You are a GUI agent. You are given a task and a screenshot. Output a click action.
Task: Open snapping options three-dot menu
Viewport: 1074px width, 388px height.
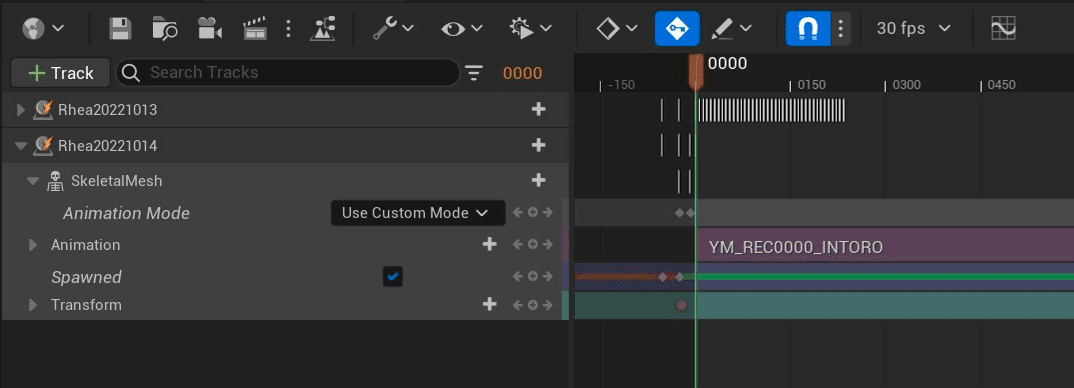tap(841, 29)
